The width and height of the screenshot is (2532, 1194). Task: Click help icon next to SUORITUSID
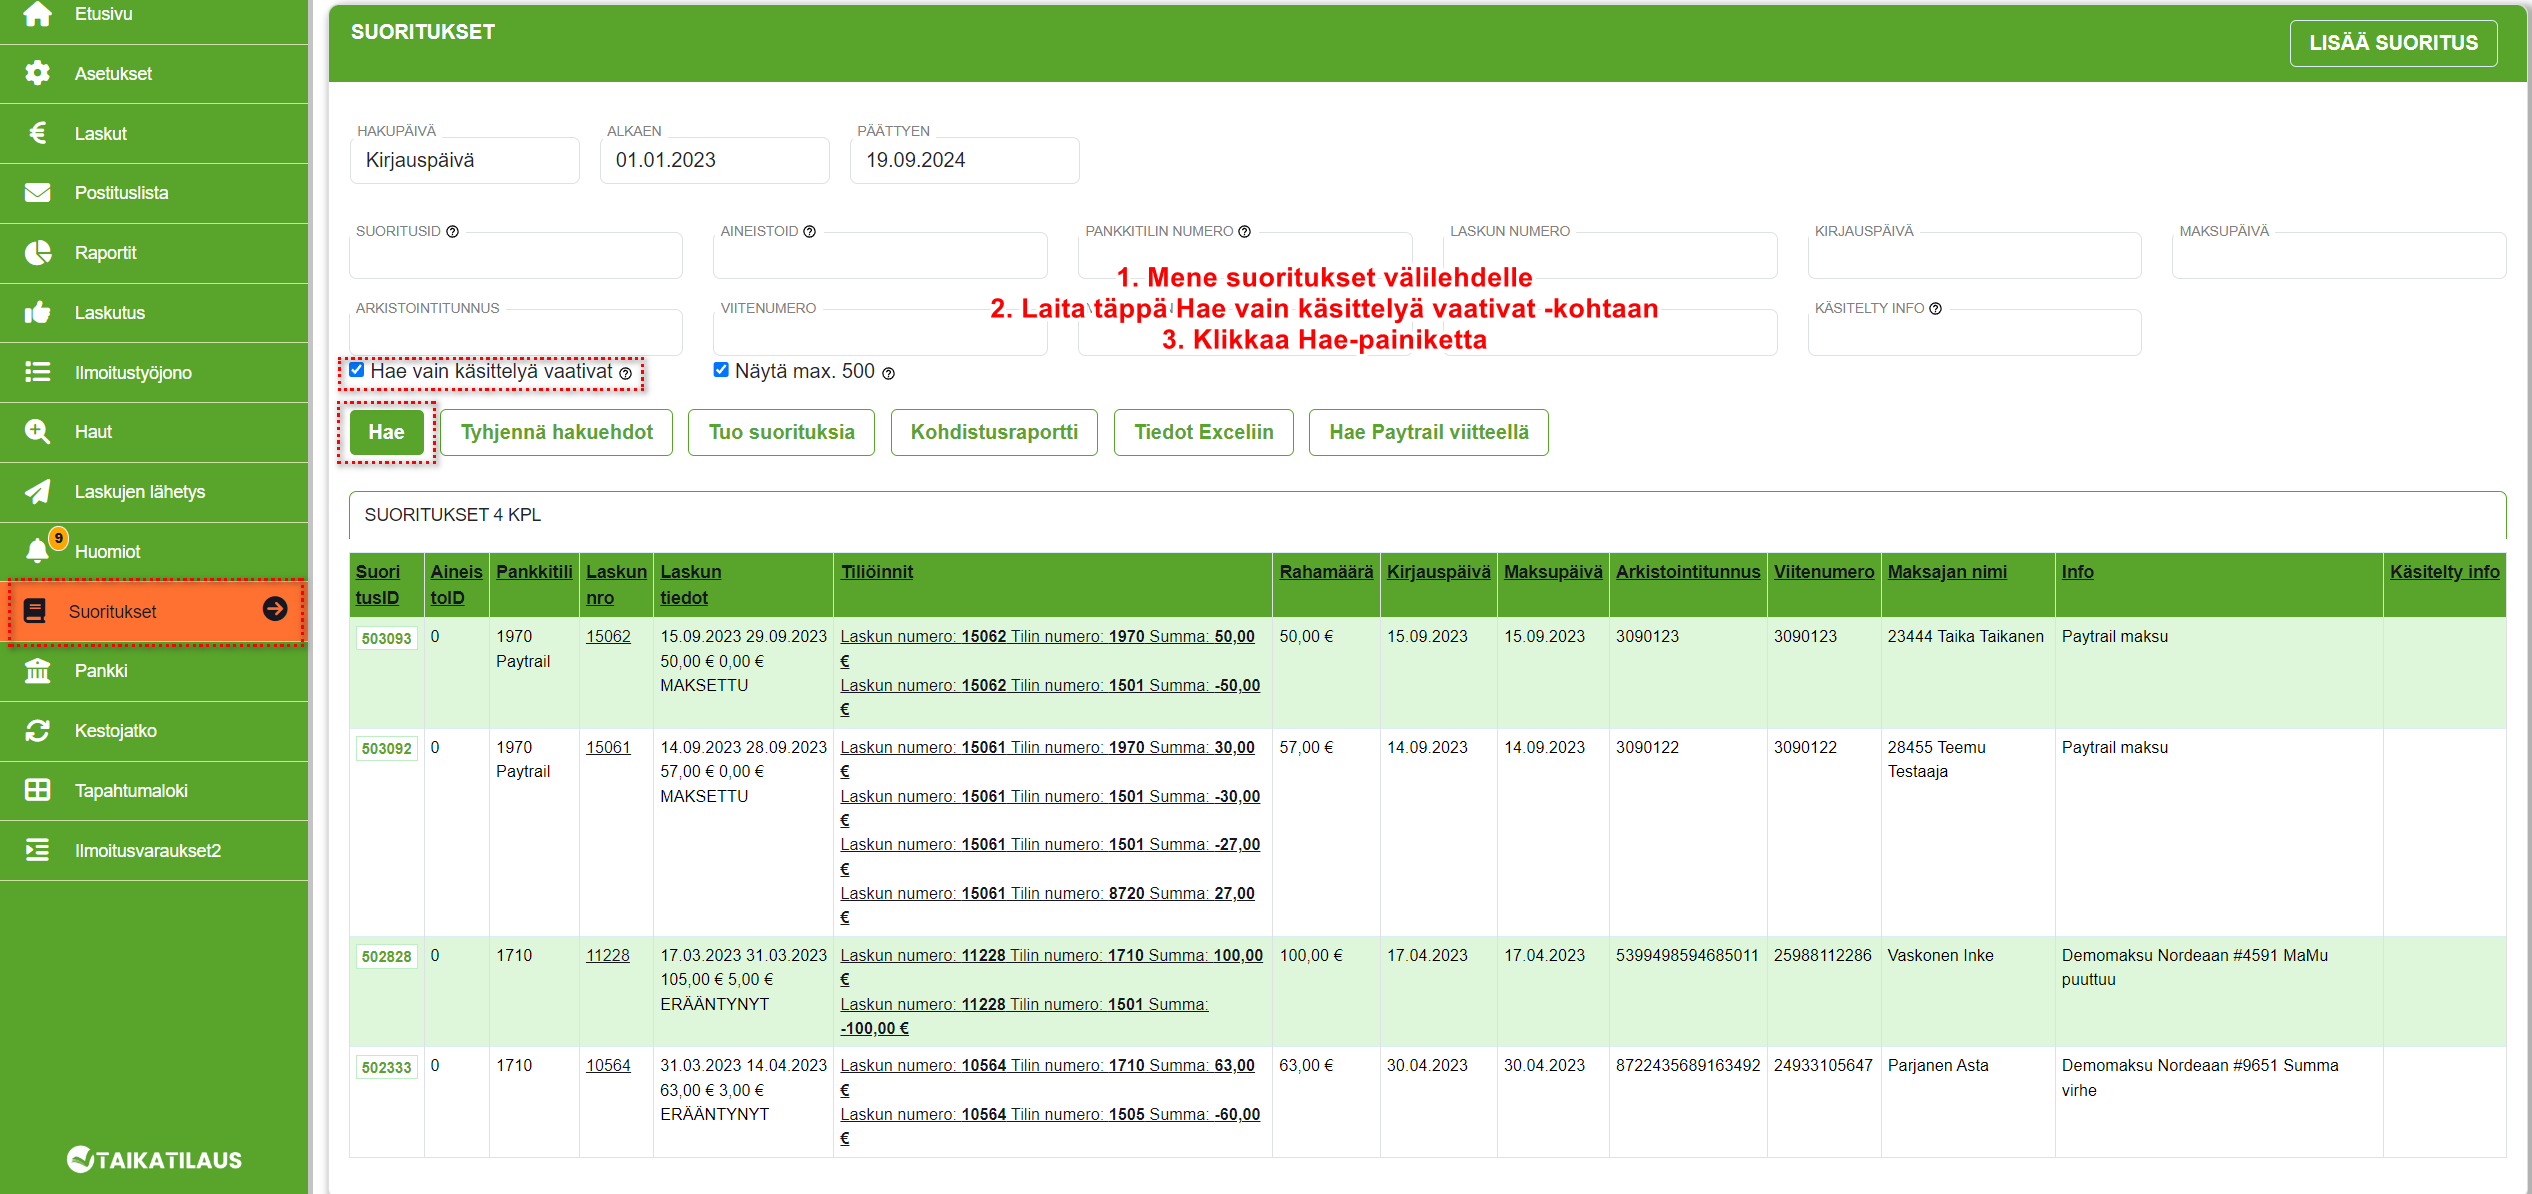point(452,231)
